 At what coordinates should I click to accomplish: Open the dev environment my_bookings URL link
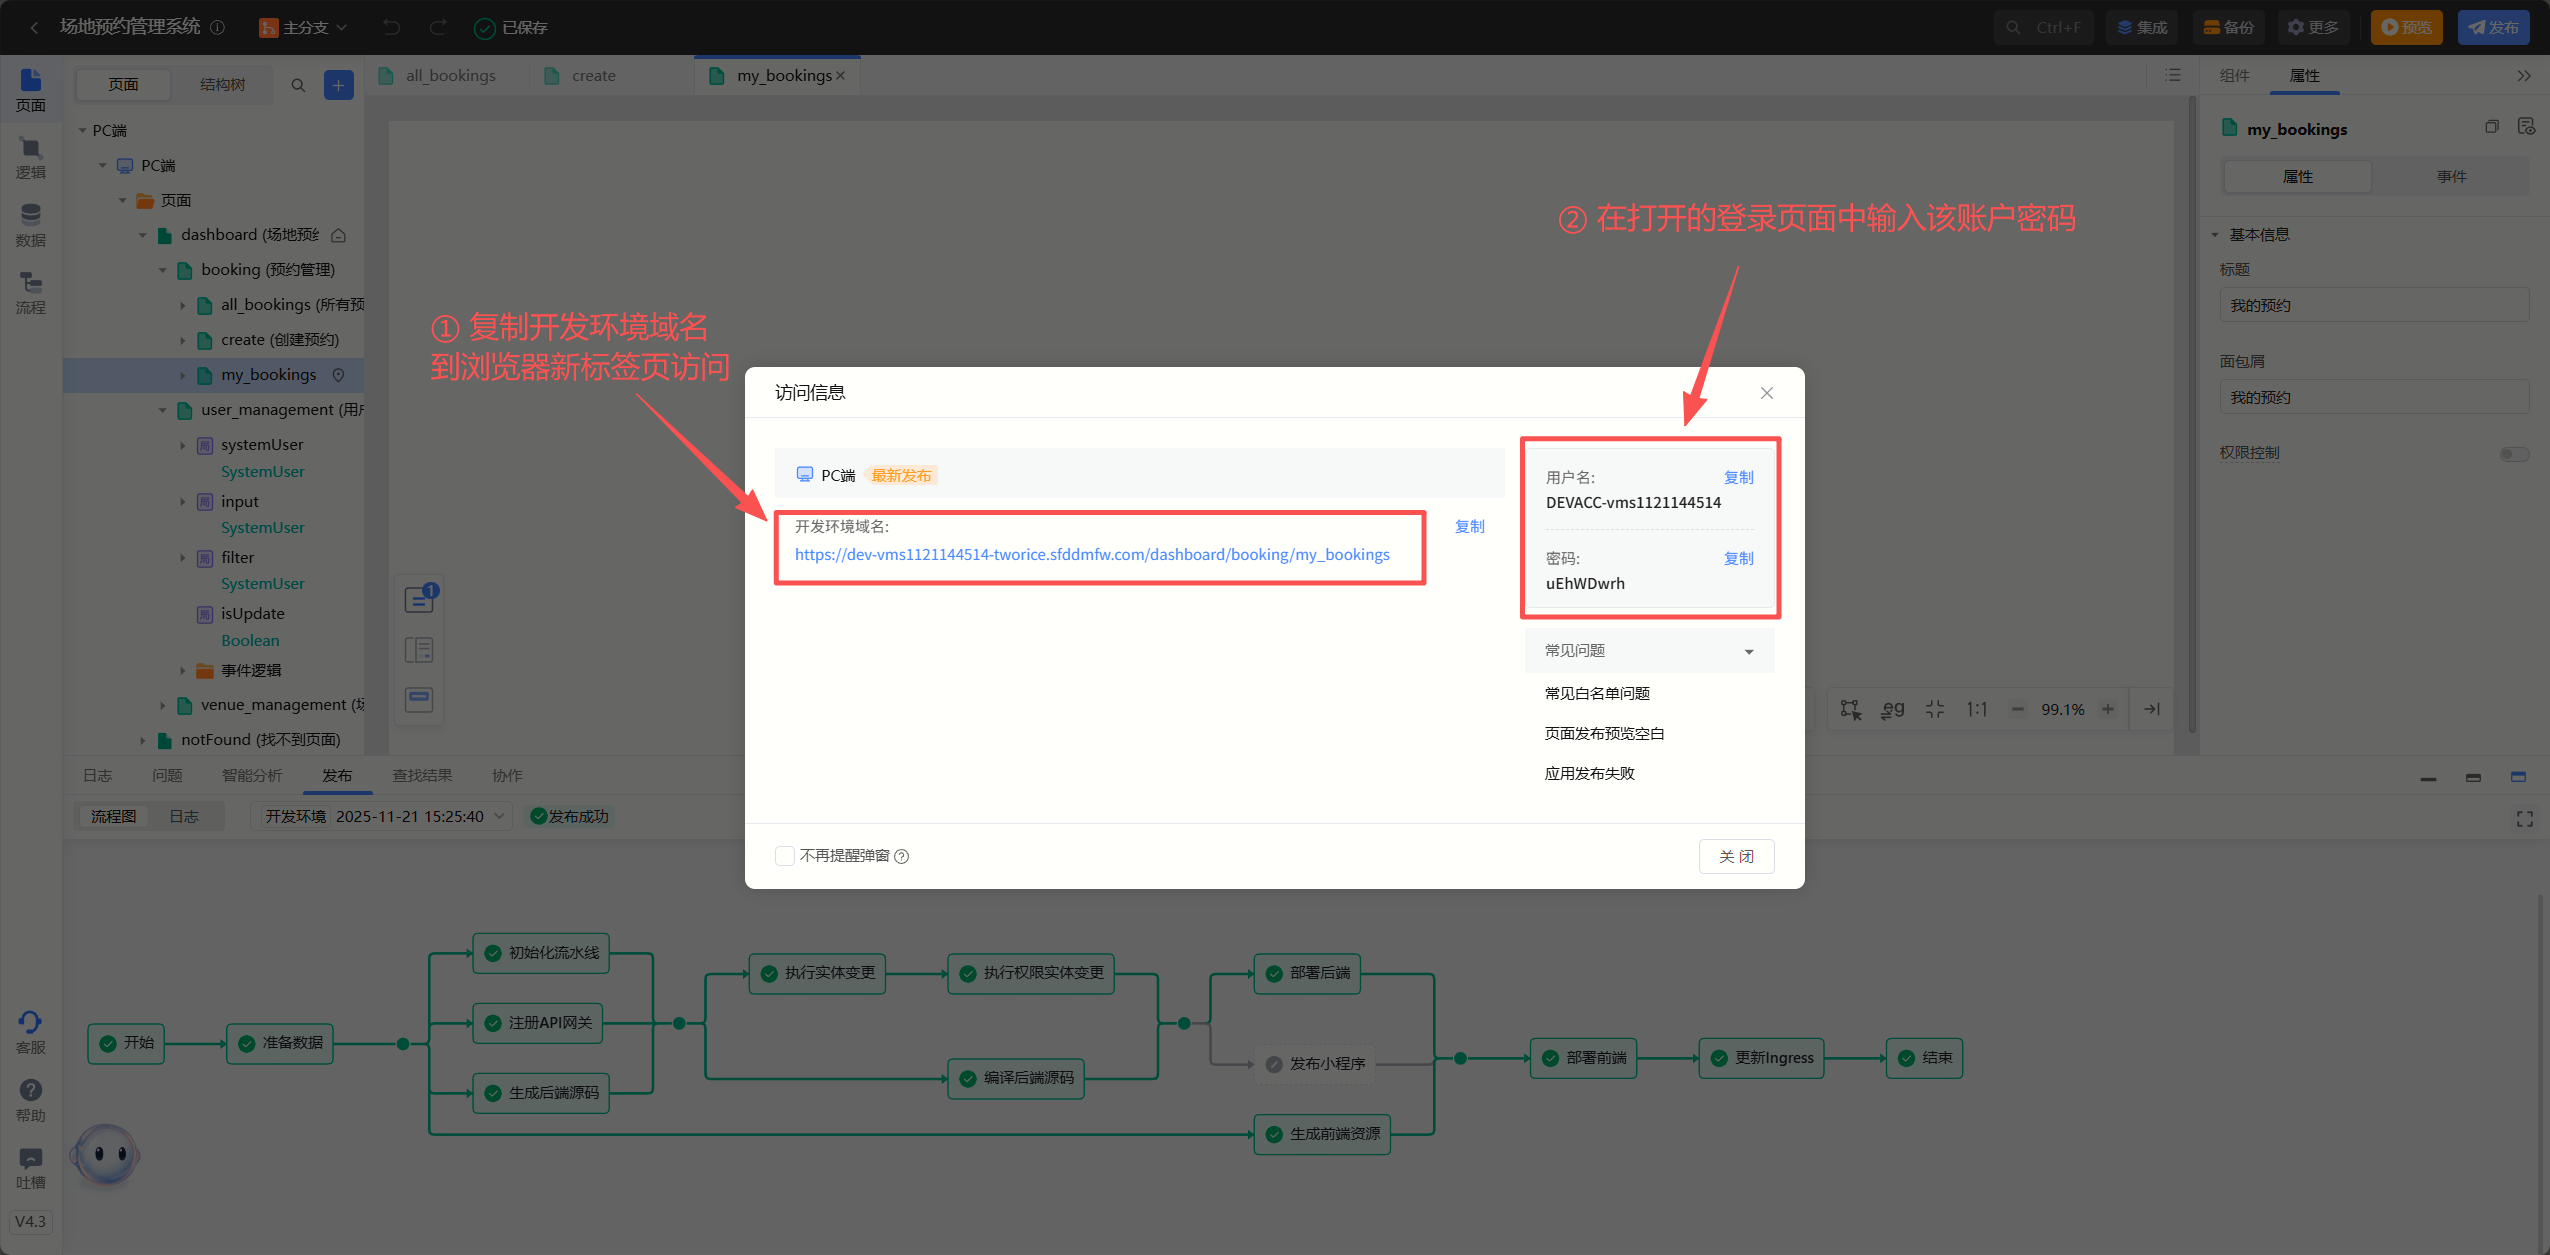(1092, 554)
